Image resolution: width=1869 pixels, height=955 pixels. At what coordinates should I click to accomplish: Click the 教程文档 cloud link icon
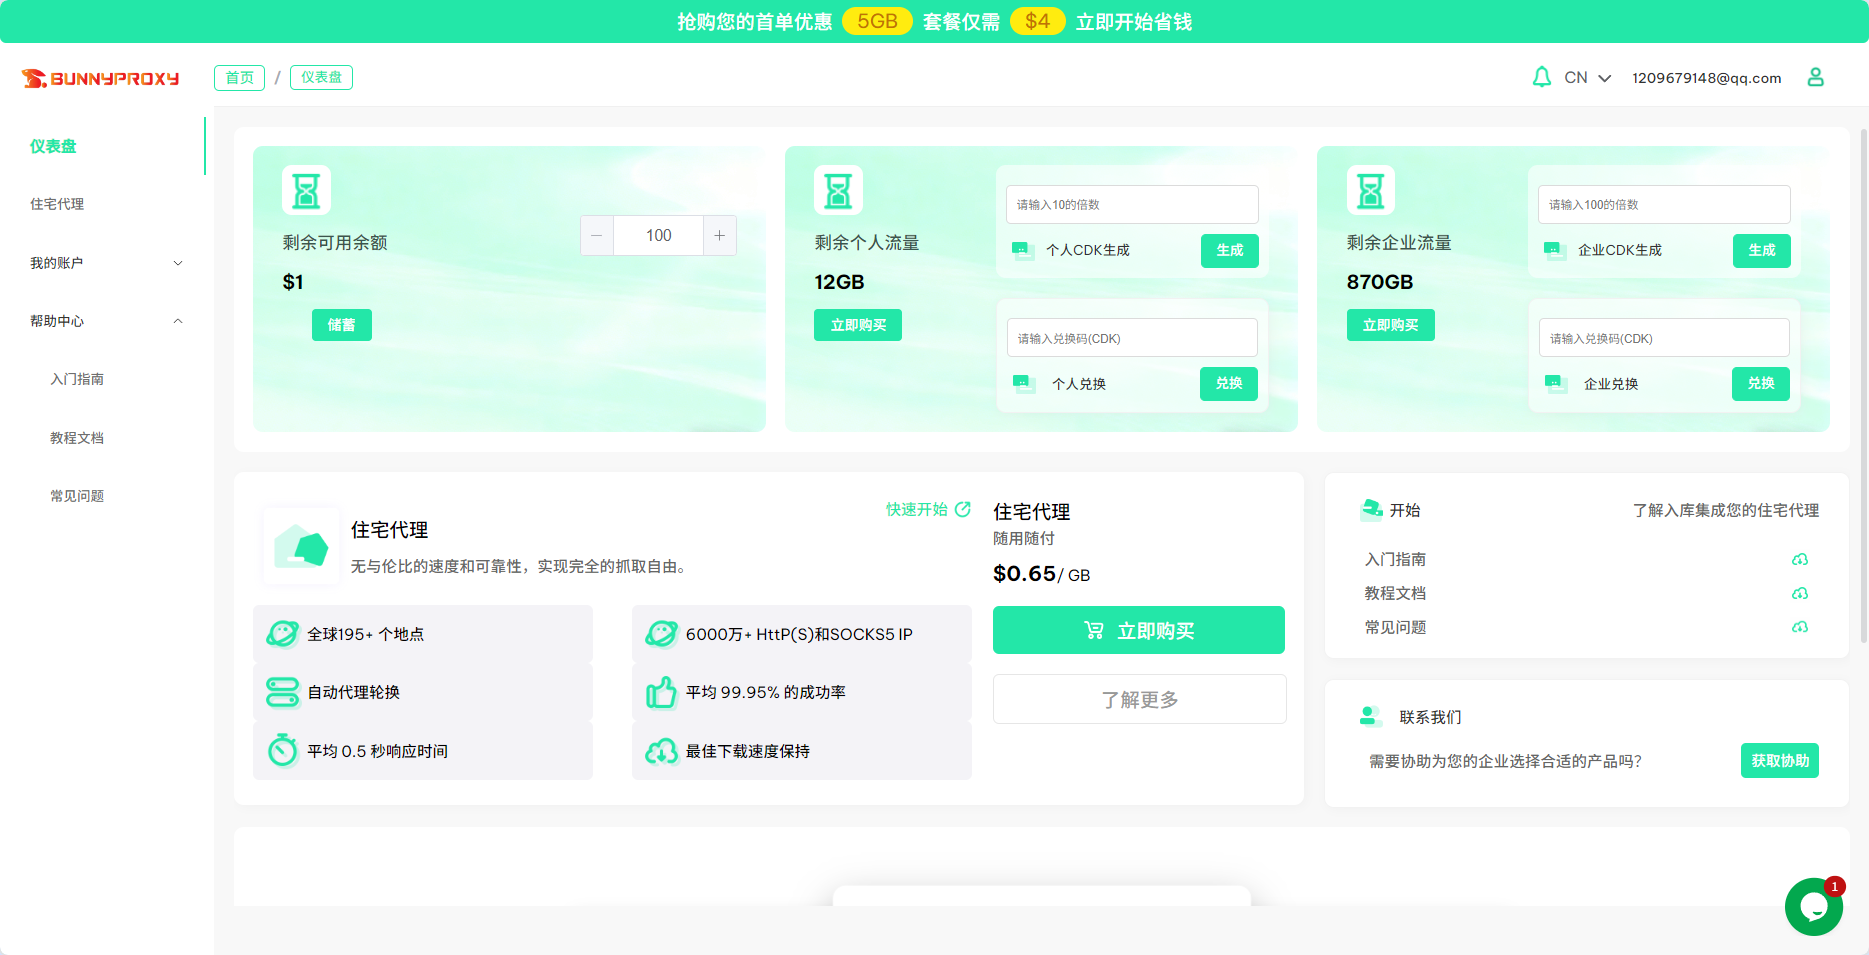tap(1799, 594)
